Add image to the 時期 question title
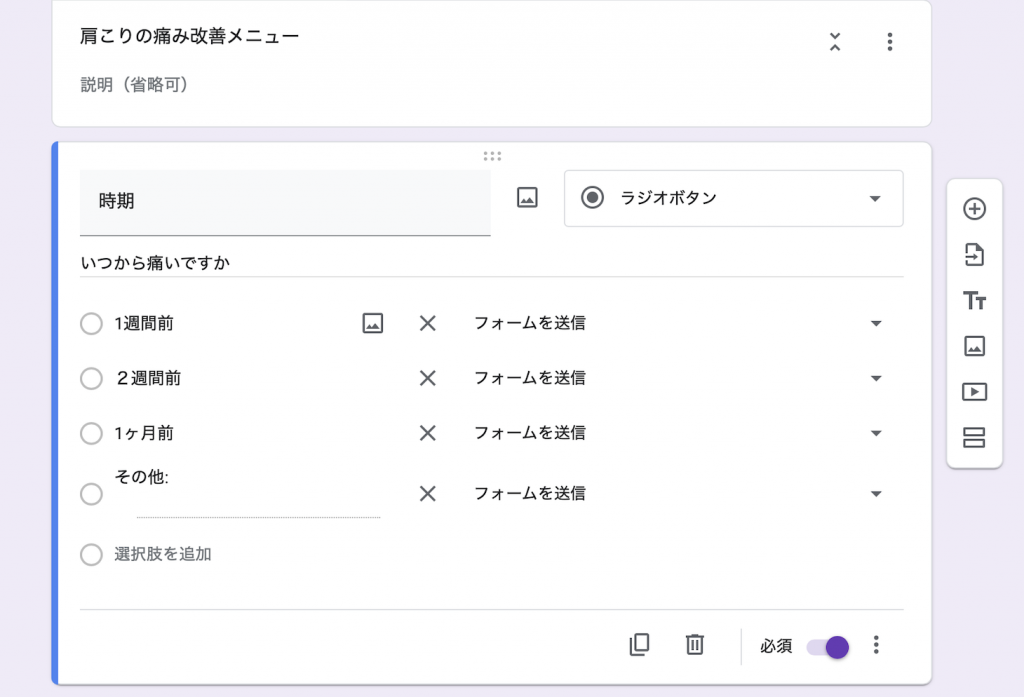 point(527,198)
